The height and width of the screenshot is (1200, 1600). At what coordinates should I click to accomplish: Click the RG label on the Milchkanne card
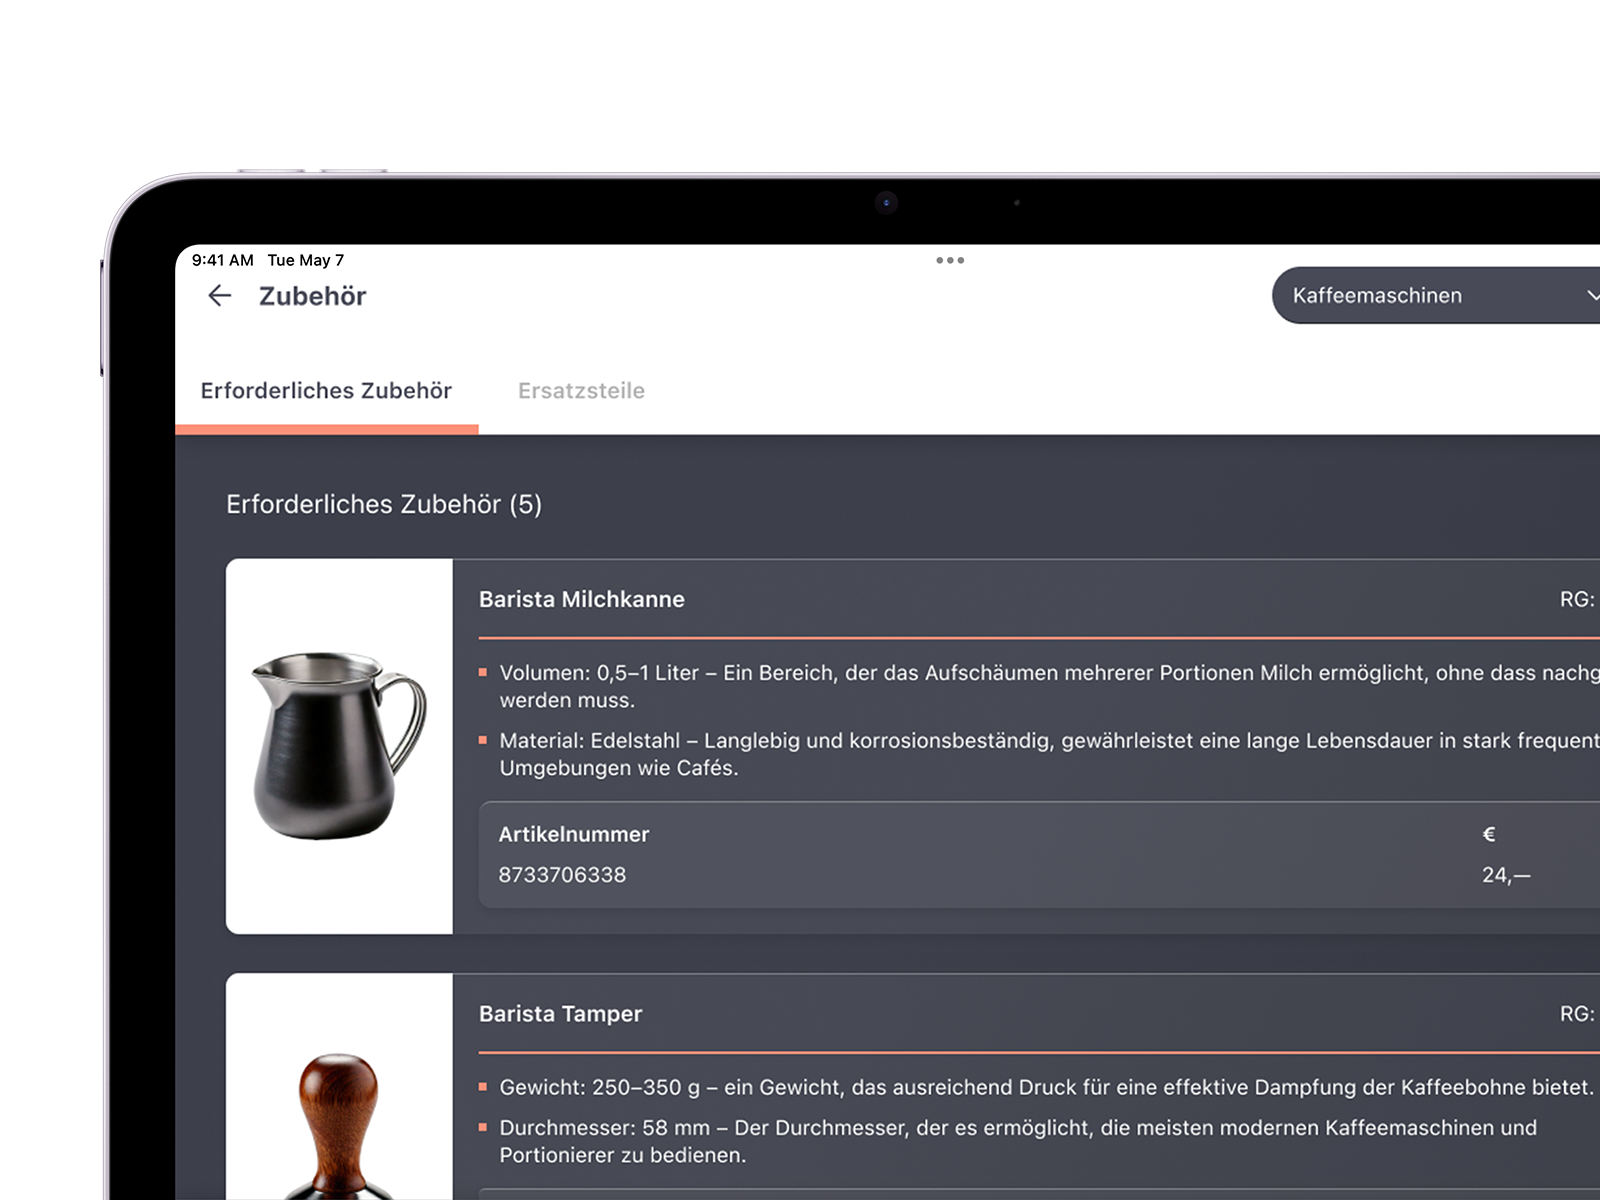coord(1577,599)
